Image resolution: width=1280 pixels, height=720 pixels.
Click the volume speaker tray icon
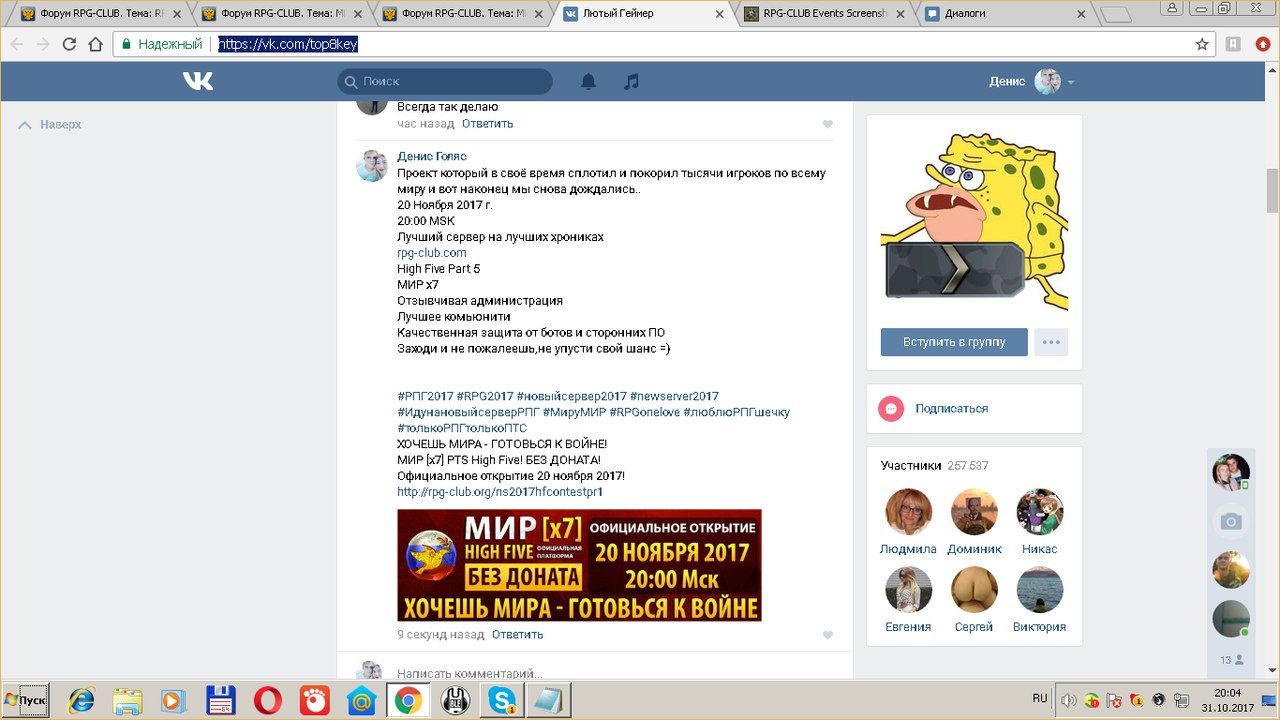pyautogui.click(x=1068, y=700)
